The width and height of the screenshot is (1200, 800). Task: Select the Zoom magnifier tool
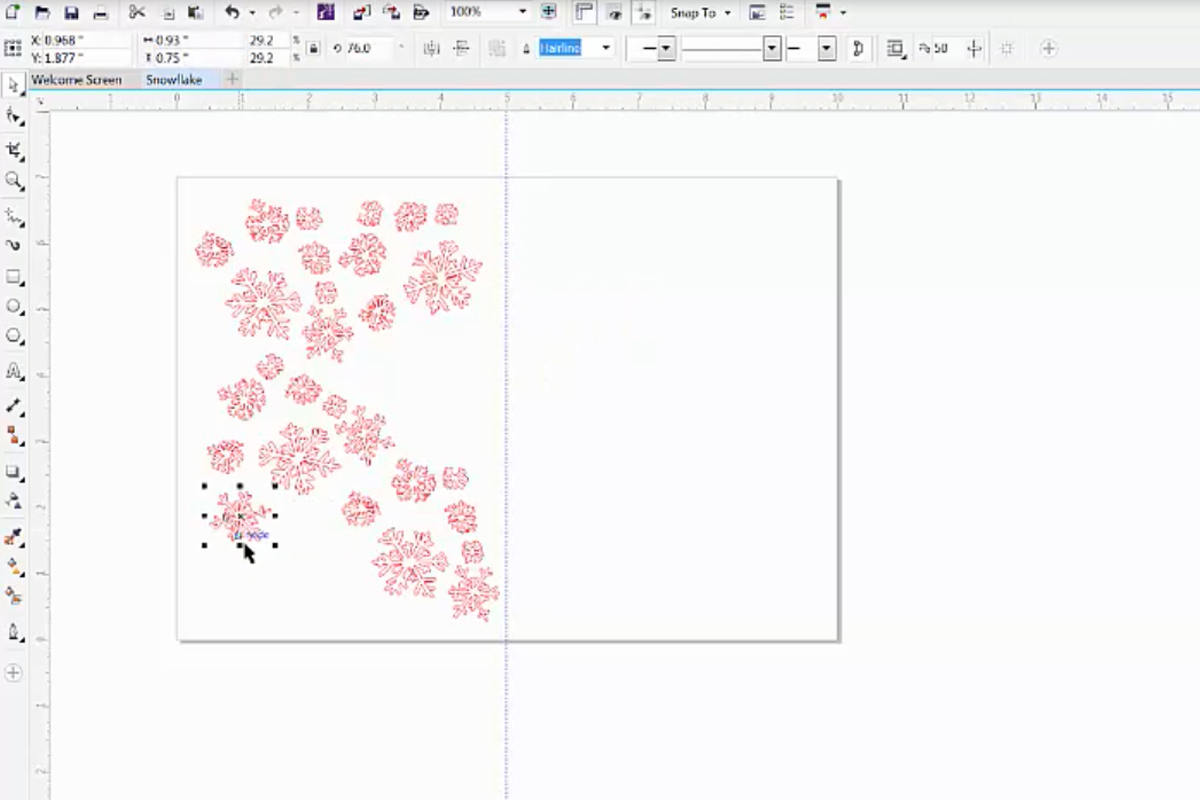[x=14, y=181]
